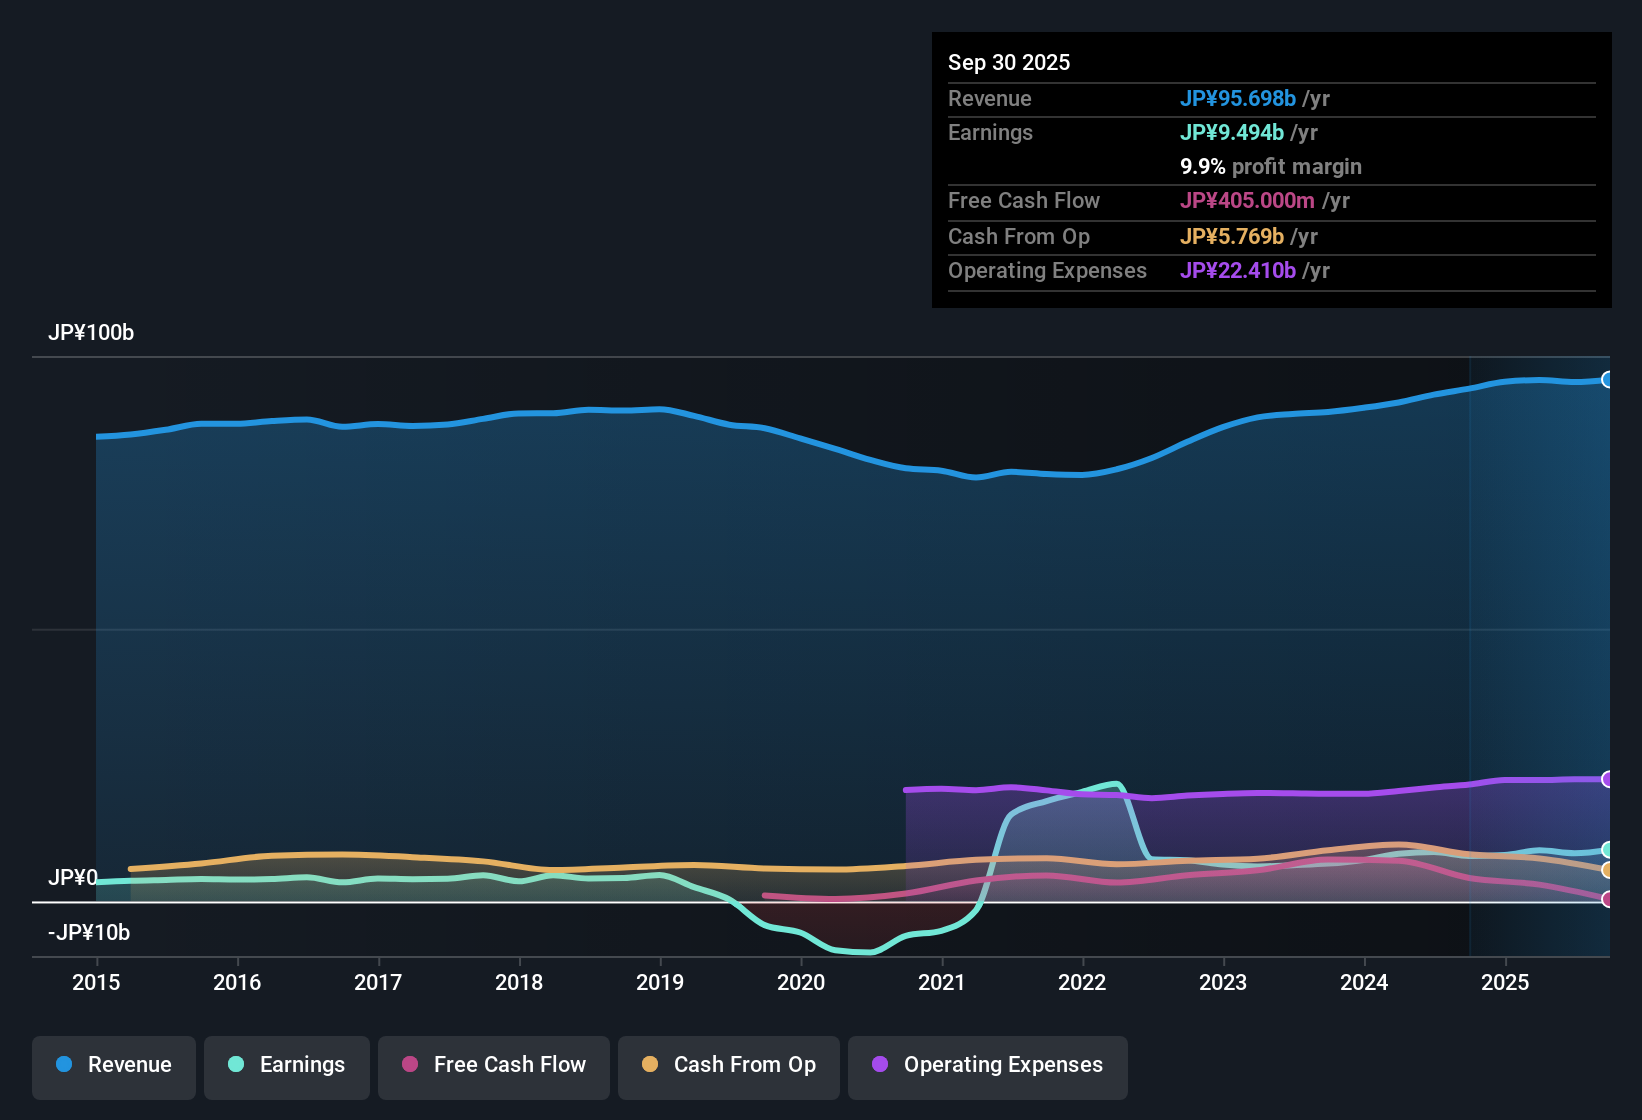
Task: Click the teal Earnings endpoint marker
Action: (x=1607, y=850)
